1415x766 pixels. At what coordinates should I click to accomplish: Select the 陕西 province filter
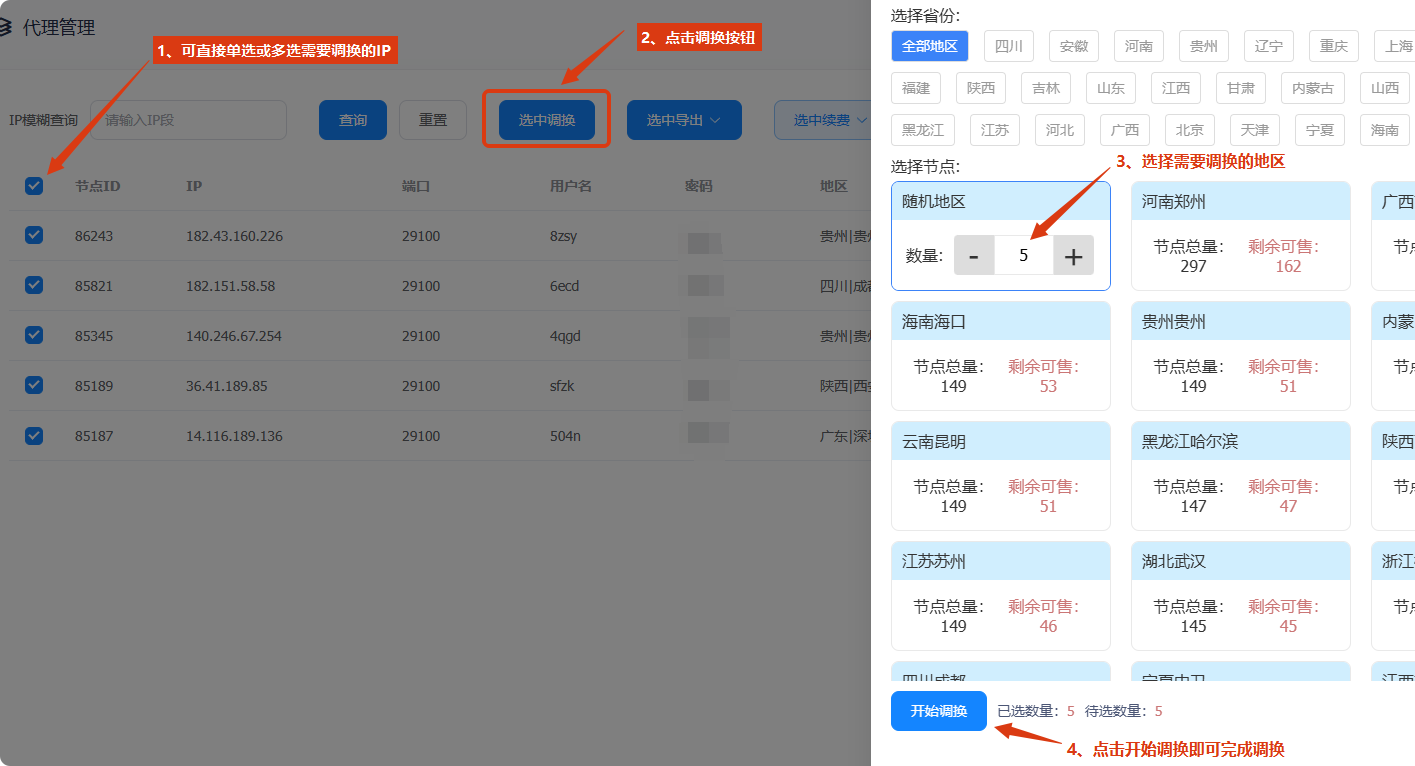pyautogui.click(x=981, y=88)
